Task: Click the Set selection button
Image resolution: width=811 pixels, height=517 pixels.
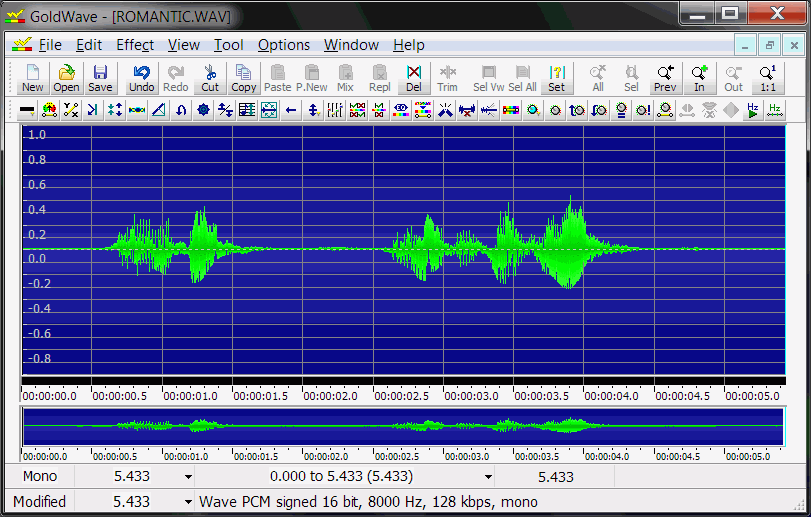Action: point(556,78)
